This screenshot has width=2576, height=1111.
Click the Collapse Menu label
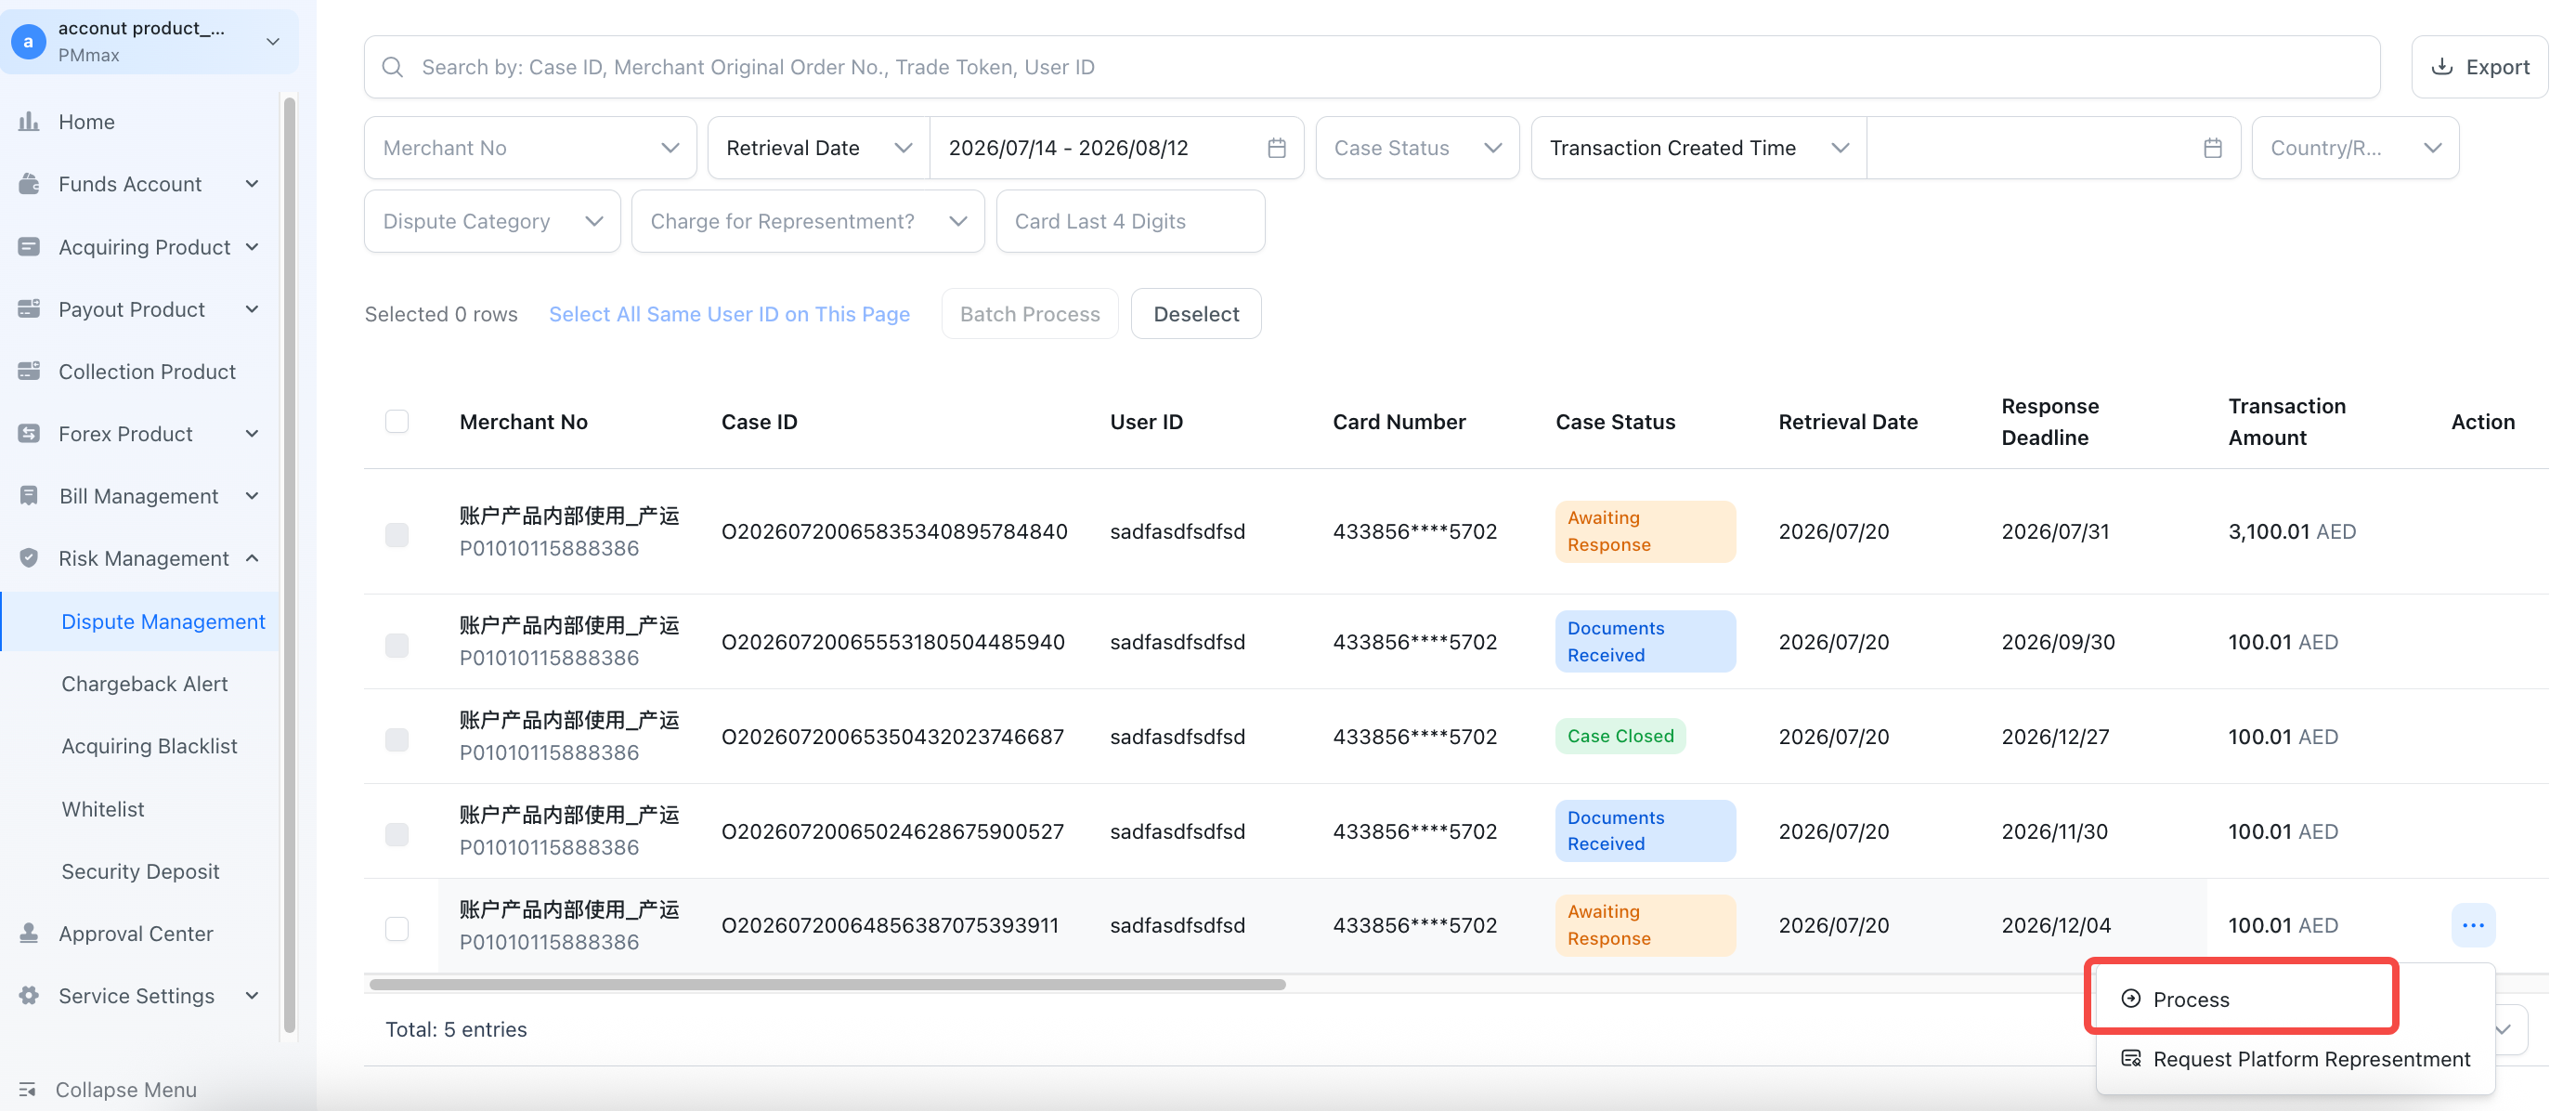click(126, 1089)
